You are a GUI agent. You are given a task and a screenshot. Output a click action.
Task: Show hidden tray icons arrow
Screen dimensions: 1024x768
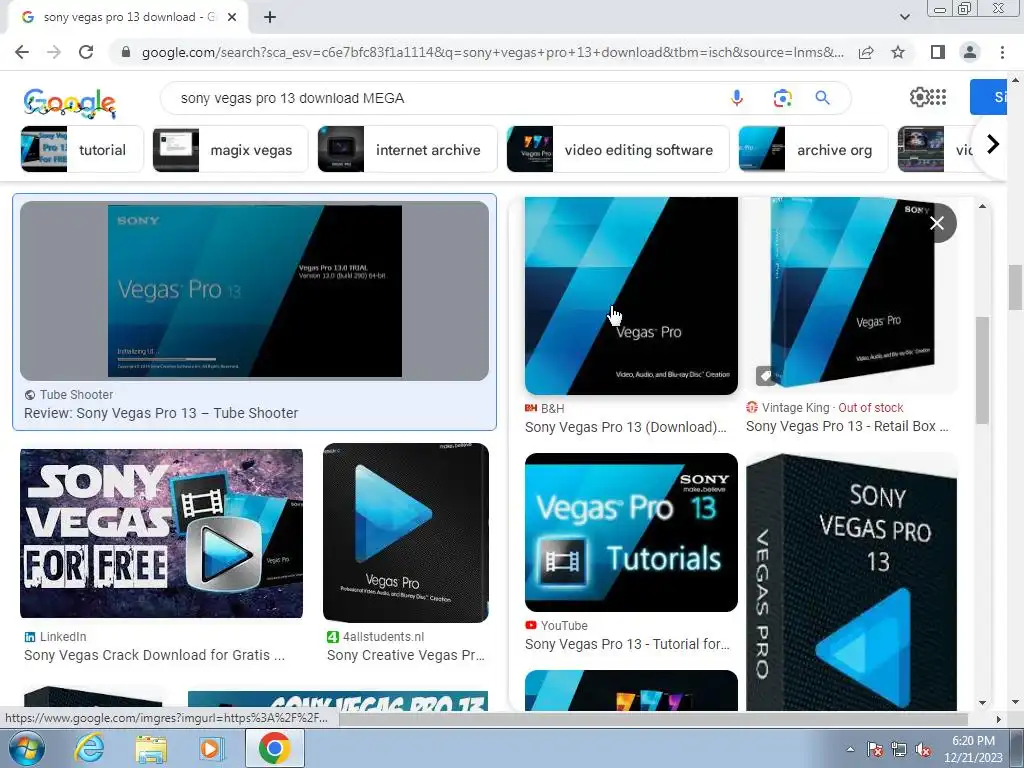850,749
